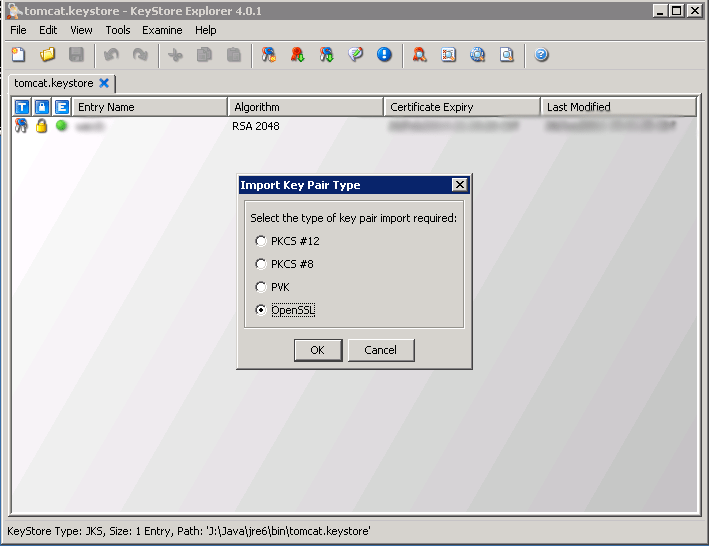Screen dimensions: 709x546
Task: Open the Help menu
Action: [206, 30]
